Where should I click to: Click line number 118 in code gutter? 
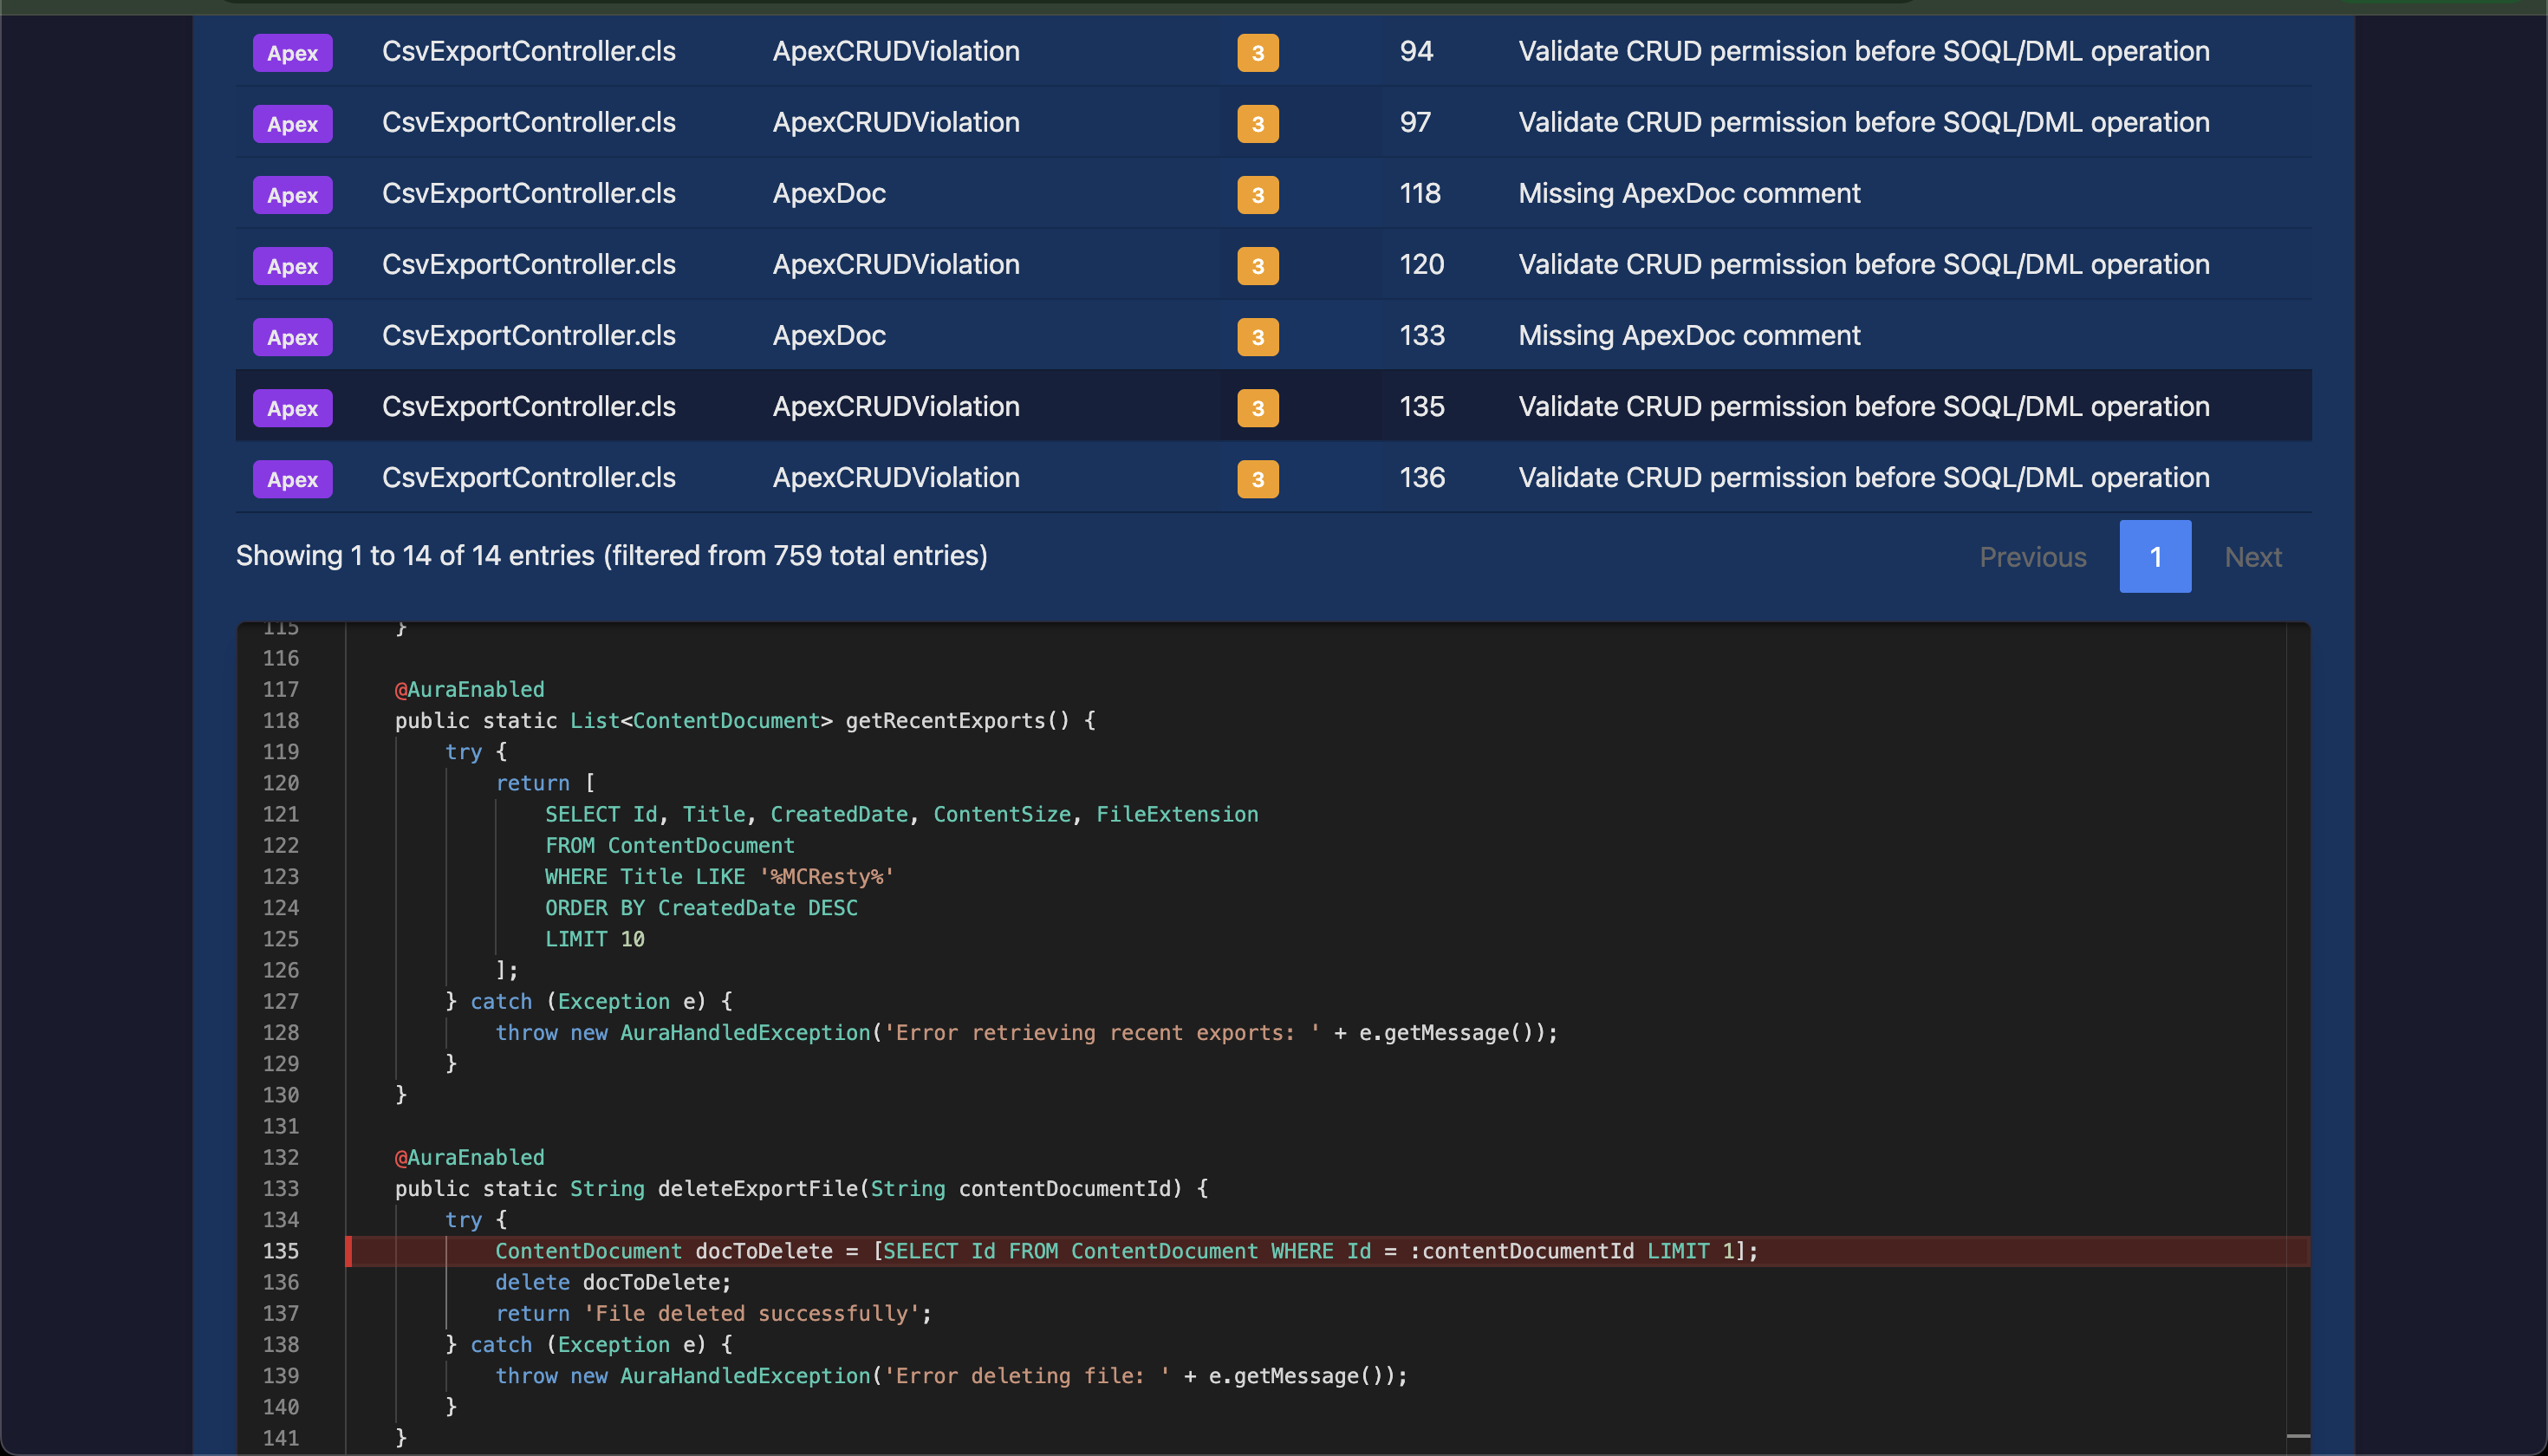(x=281, y=720)
